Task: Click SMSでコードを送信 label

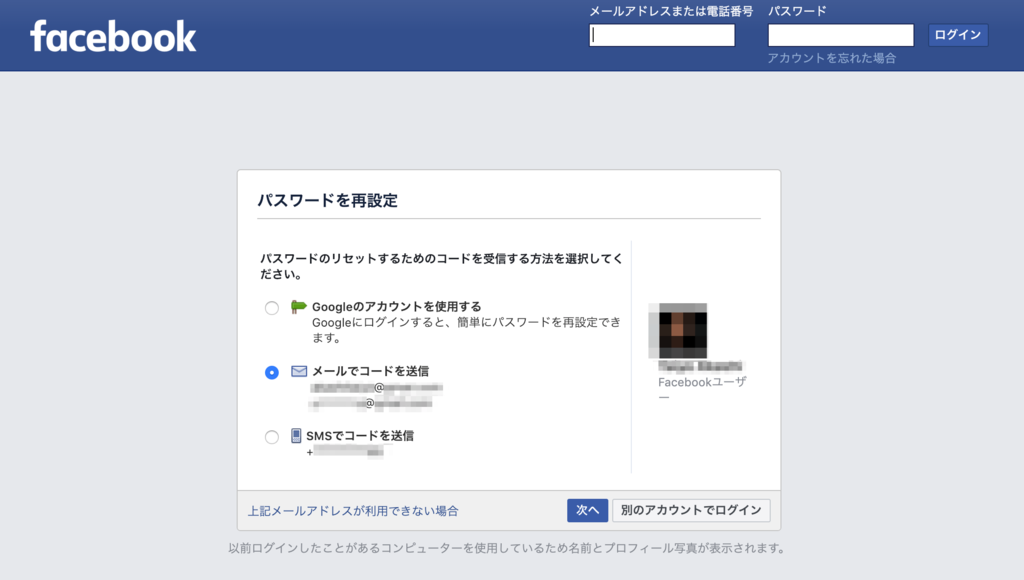Action: point(360,436)
